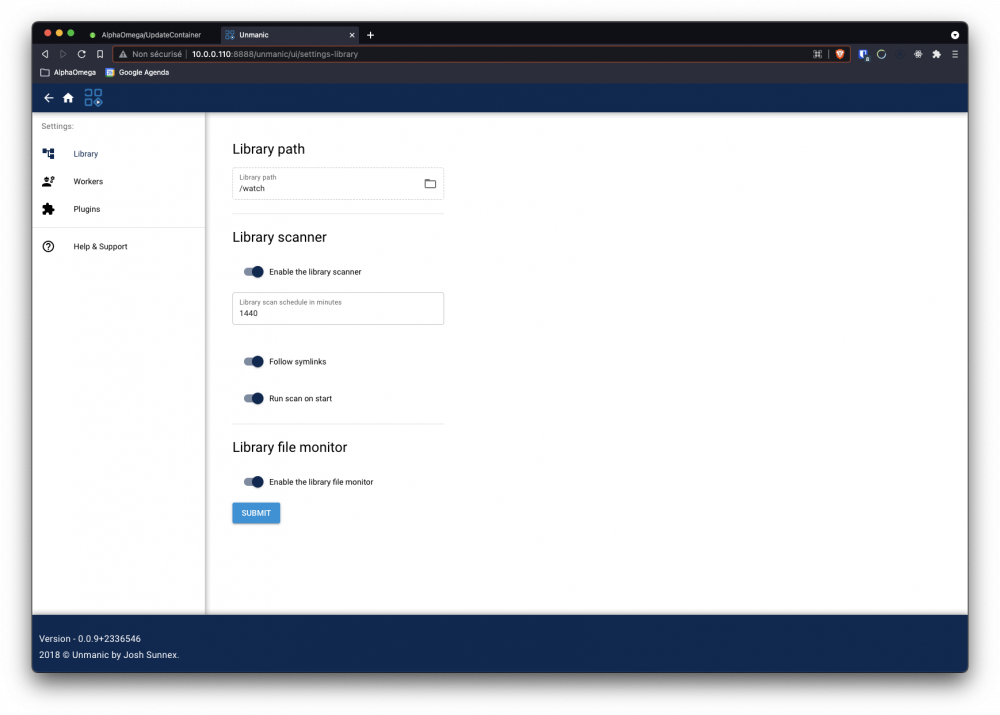Click the bookmark icon in browser toolbar

coord(100,54)
